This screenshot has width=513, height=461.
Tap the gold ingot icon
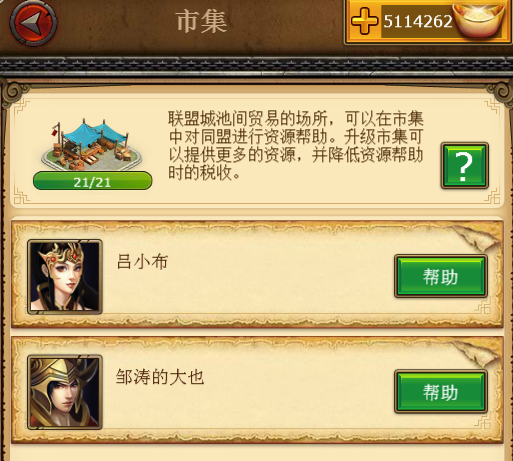coord(480,19)
